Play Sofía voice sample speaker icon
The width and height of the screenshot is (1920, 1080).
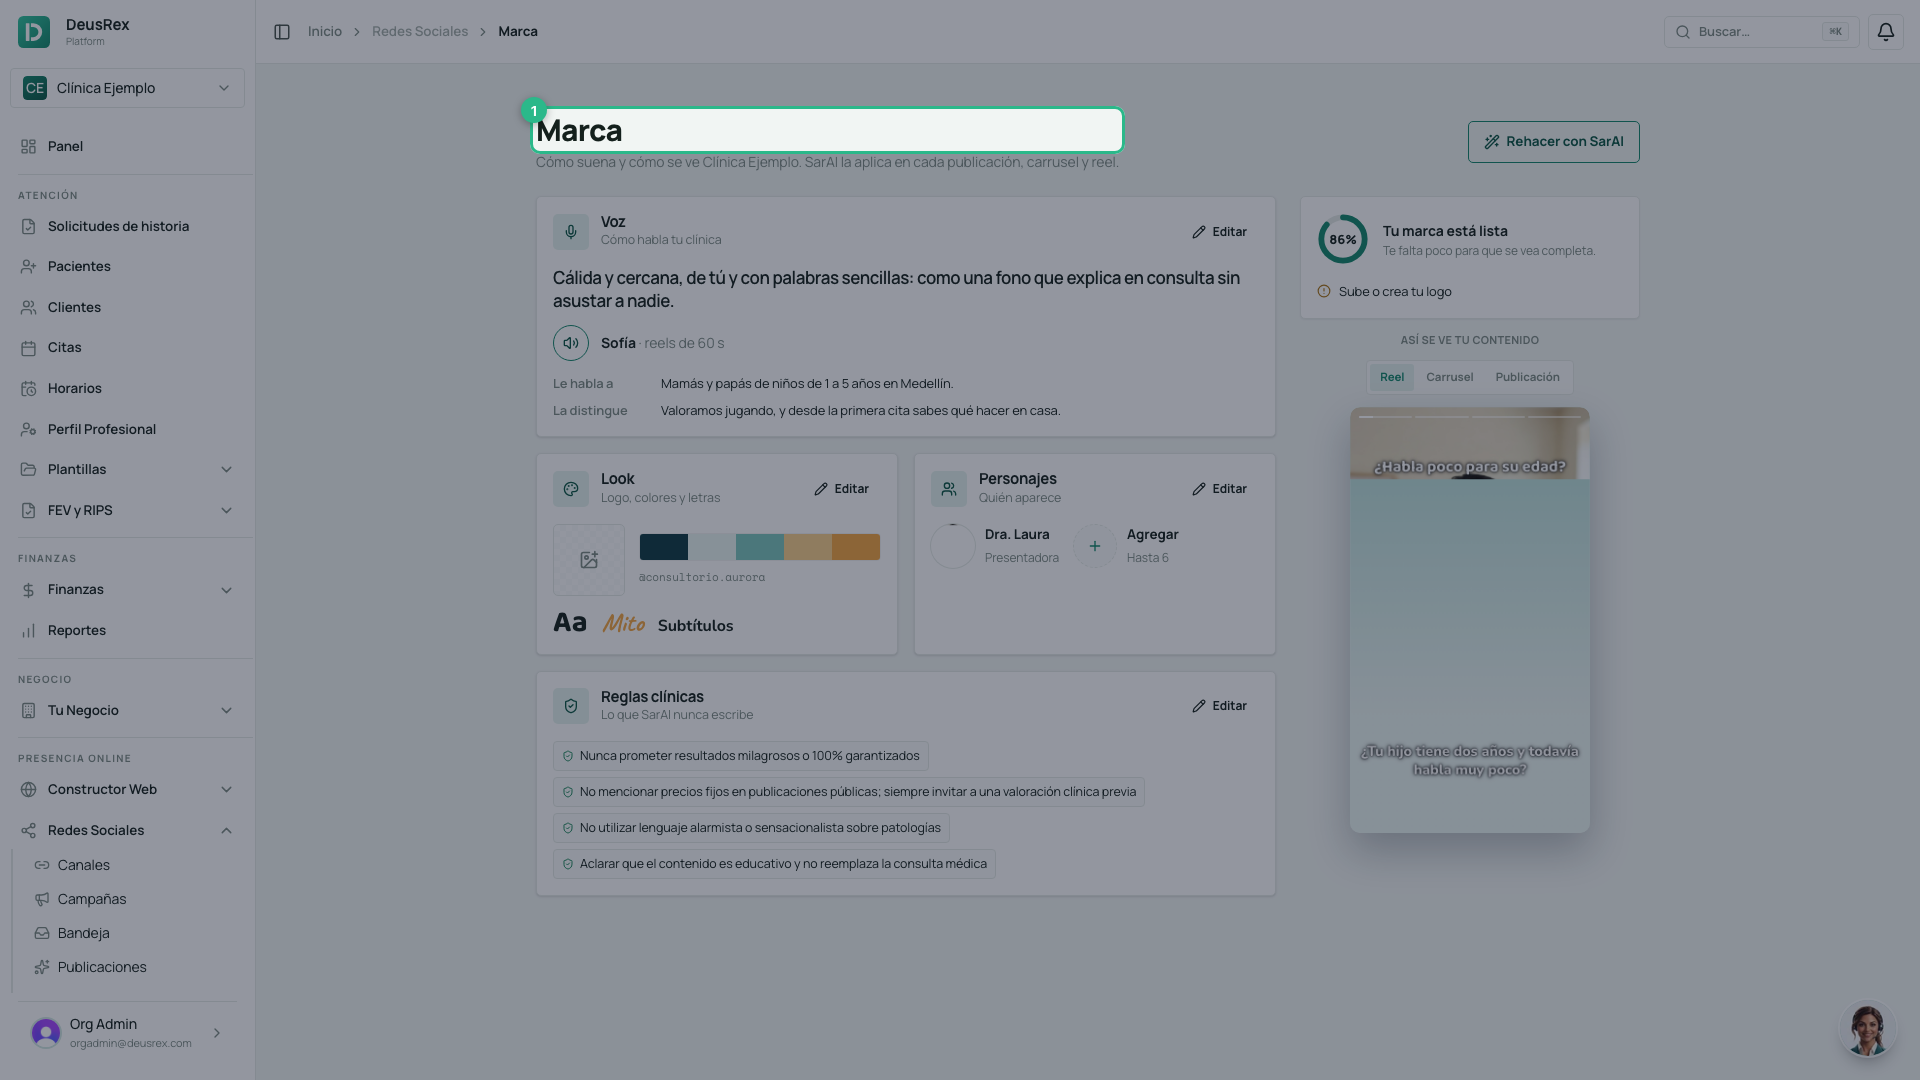click(571, 343)
